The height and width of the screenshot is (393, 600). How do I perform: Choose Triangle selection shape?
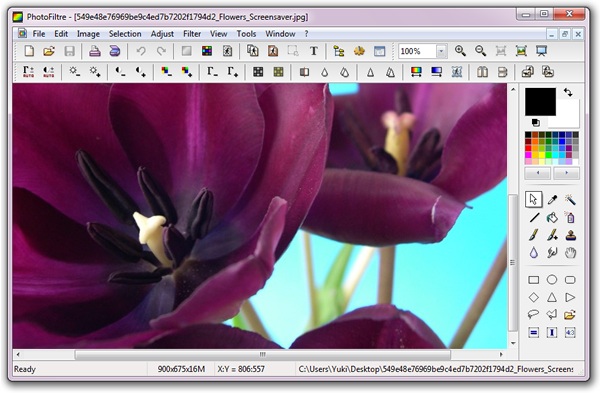(552, 297)
